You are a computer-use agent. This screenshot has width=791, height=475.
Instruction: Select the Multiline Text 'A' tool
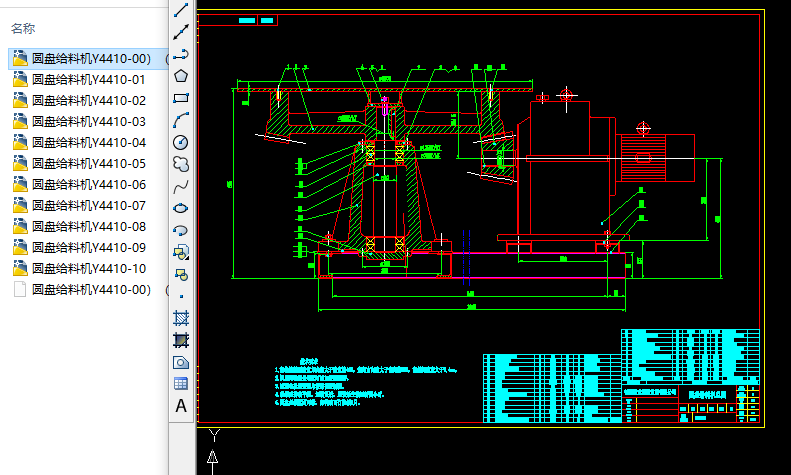click(181, 406)
